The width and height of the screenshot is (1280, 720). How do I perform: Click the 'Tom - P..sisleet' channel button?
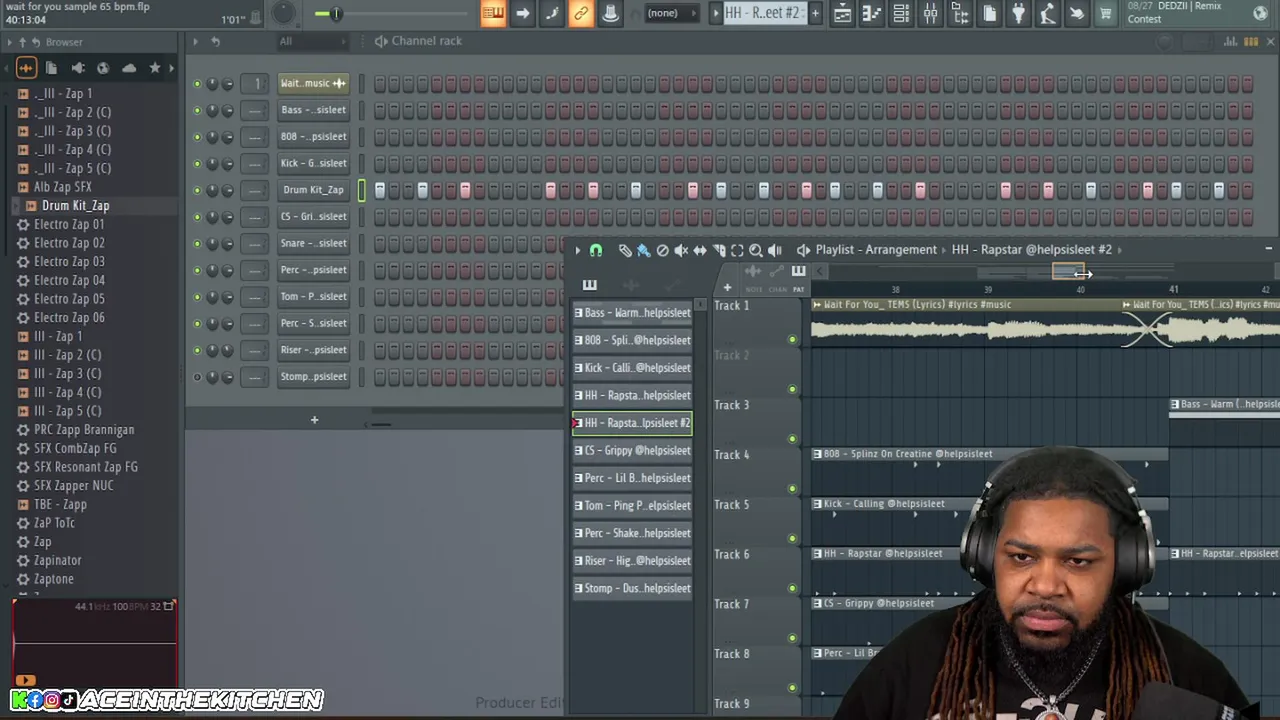pos(313,296)
